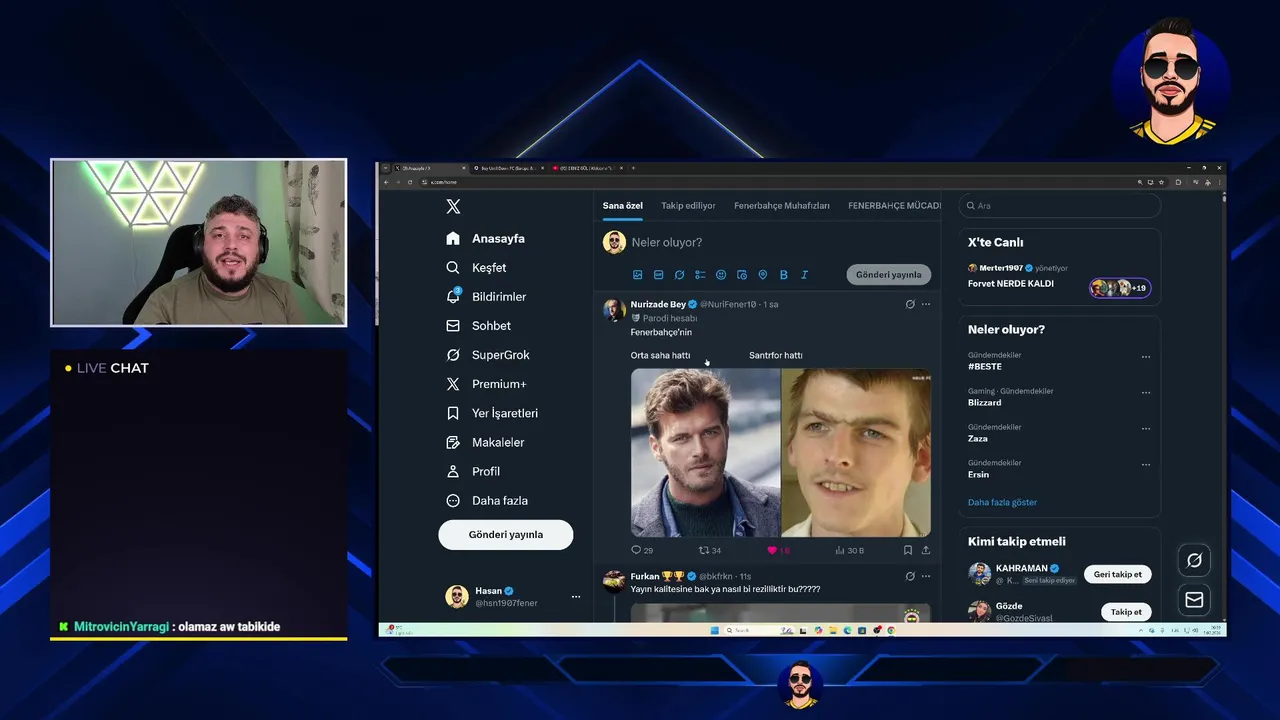Click the sidebar Gönderi yayınla button

(506, 535)
